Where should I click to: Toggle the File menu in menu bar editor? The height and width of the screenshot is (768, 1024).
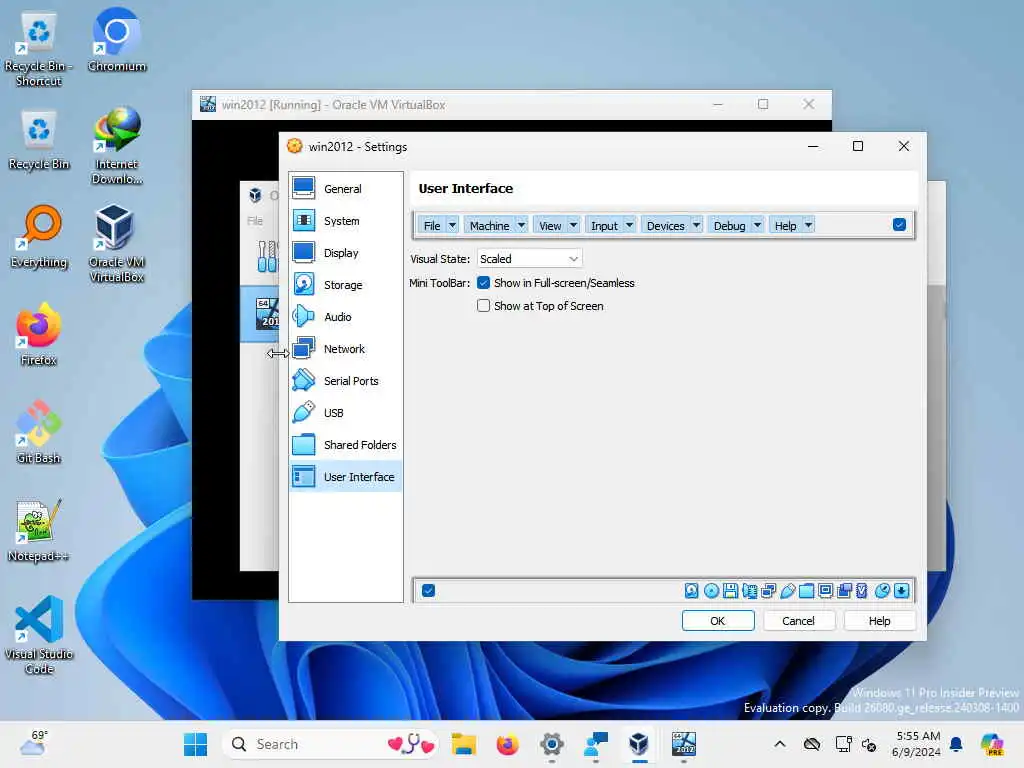(x=432, y=225)
